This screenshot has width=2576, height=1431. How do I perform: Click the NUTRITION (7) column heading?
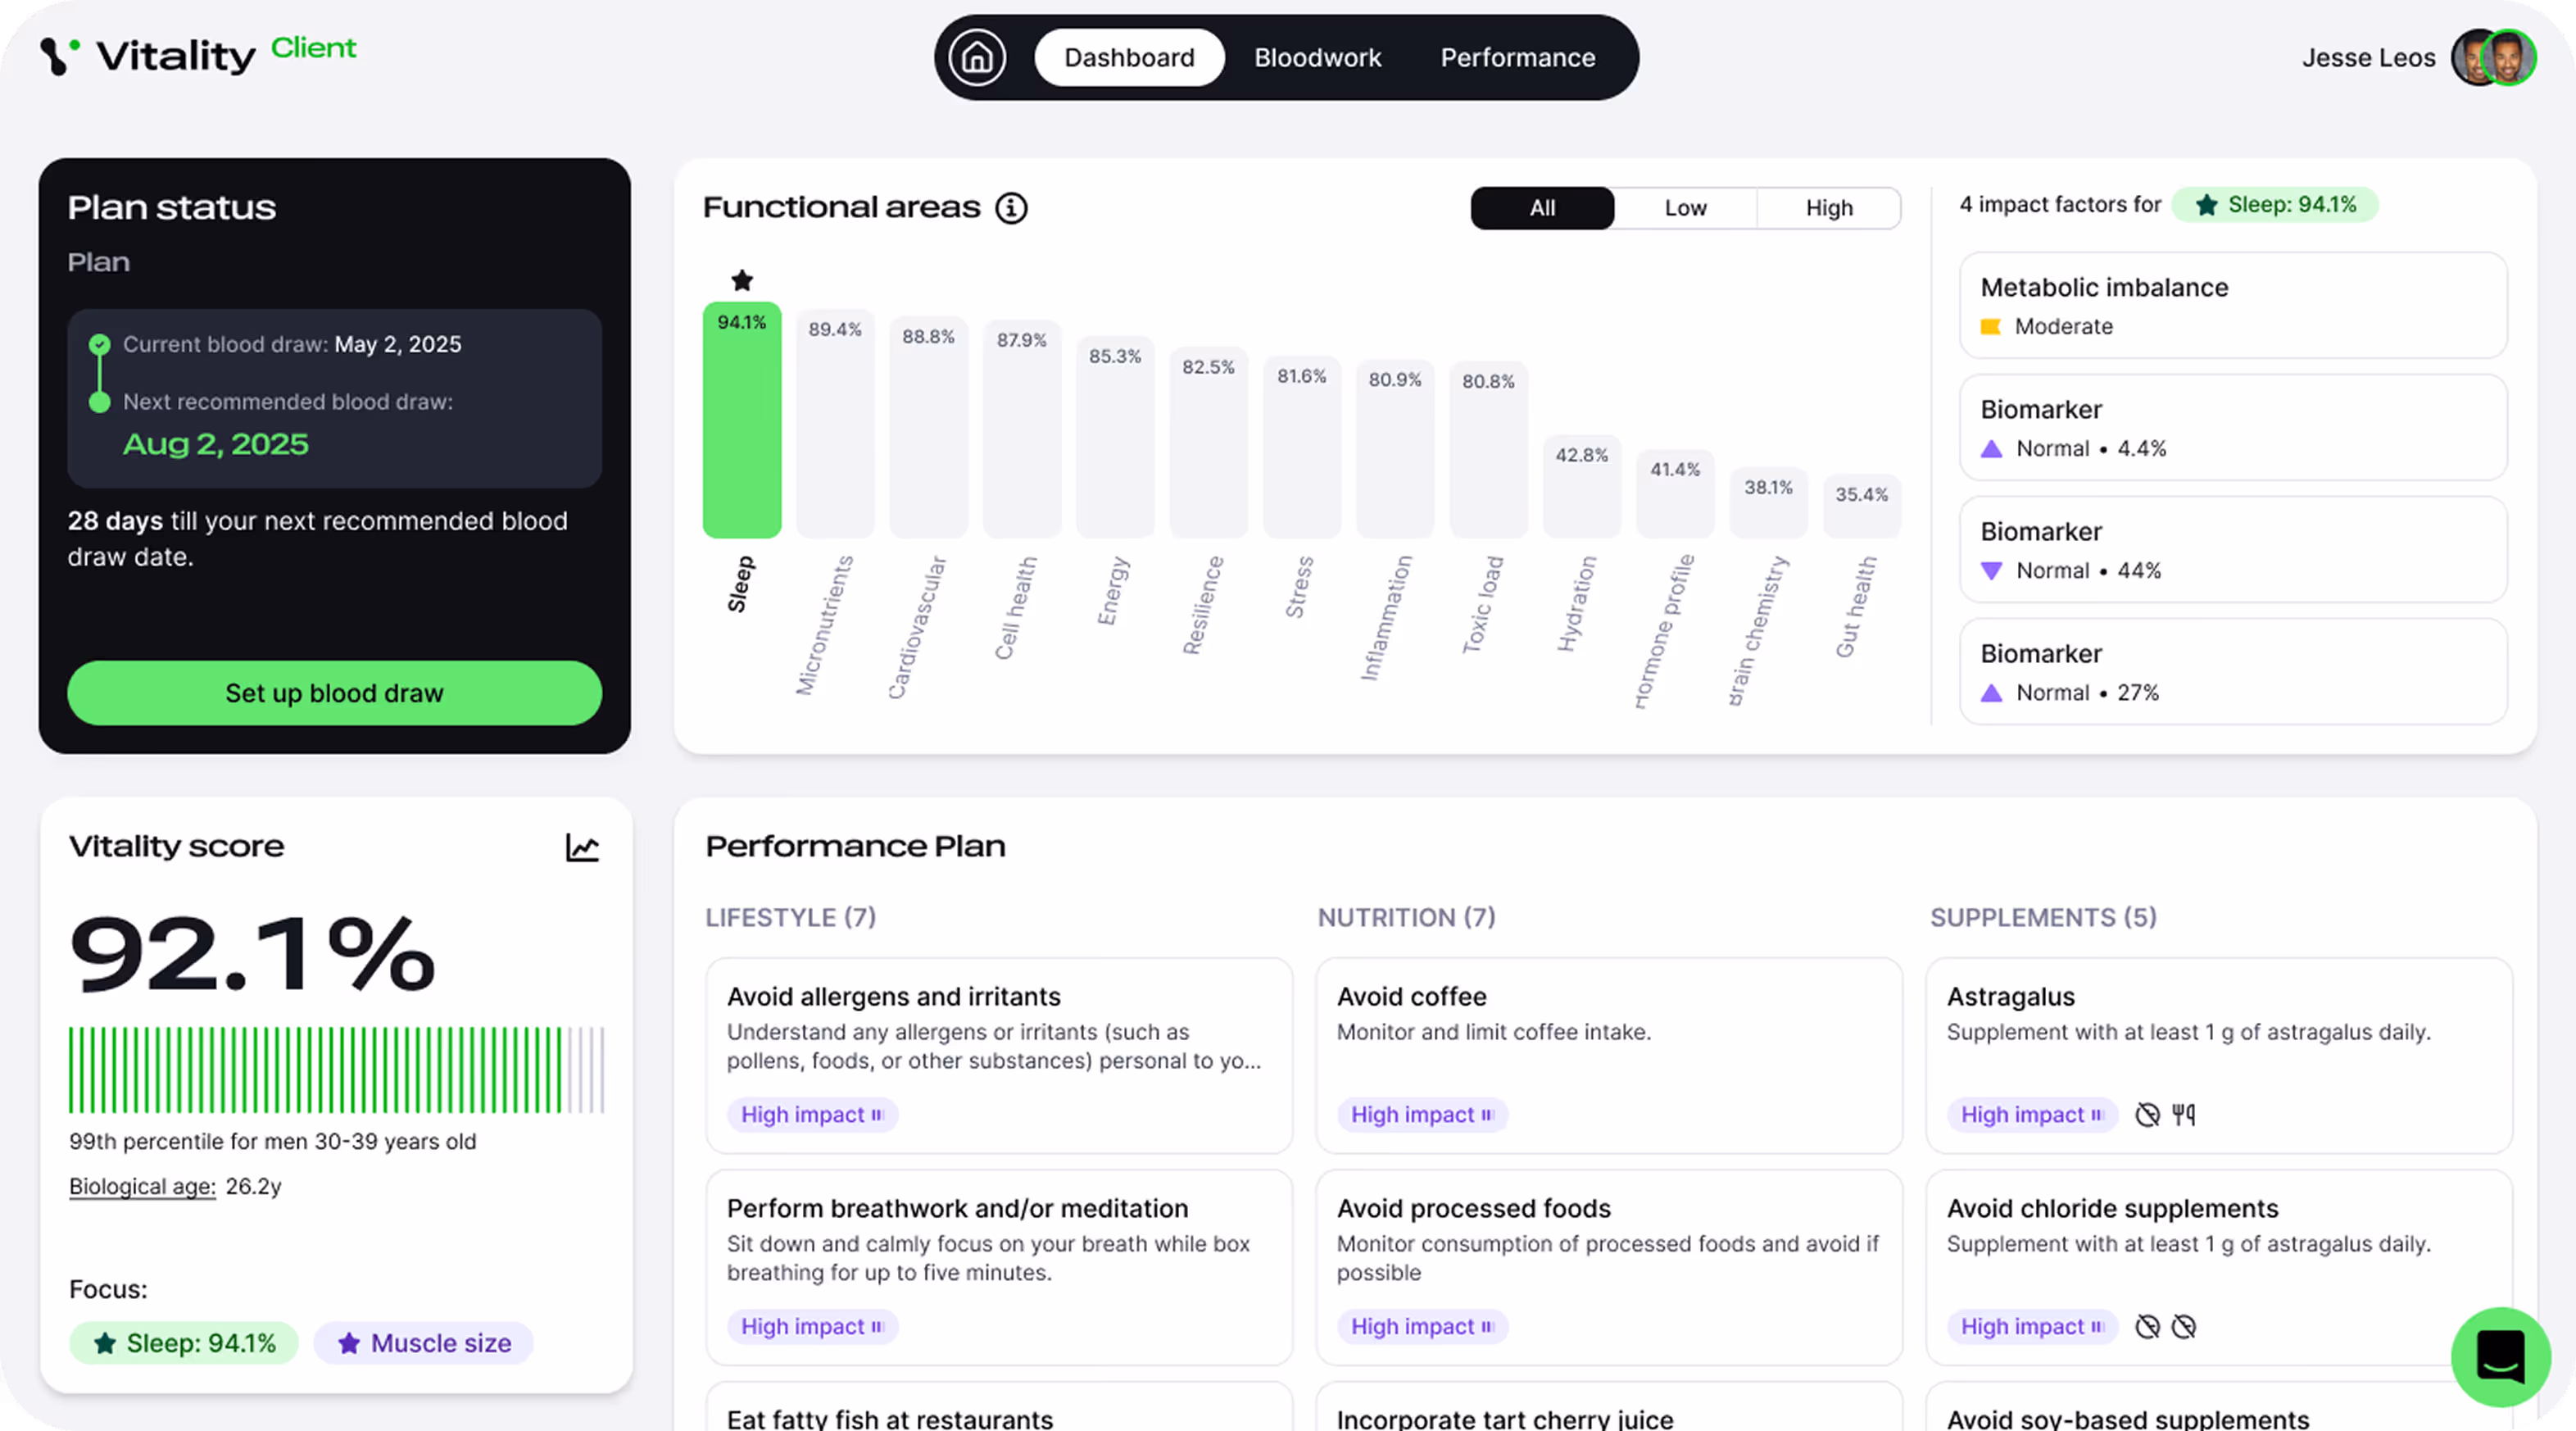coord(1406,917)
